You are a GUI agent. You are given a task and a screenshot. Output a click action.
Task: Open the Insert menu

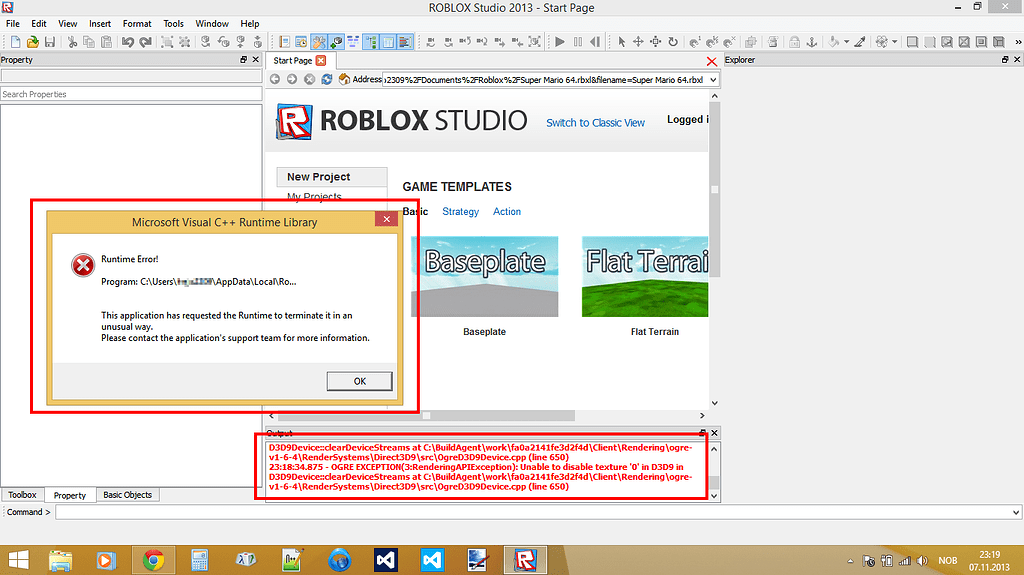[x=100, y=24]
